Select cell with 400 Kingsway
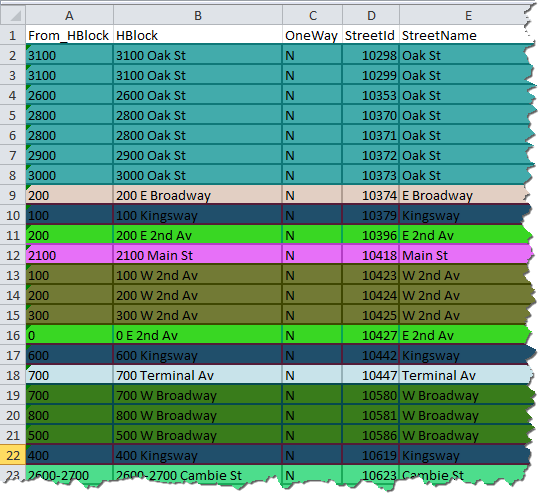Image resolution: width=543 pixels, height=495 pixels. (x=198, y=455)
